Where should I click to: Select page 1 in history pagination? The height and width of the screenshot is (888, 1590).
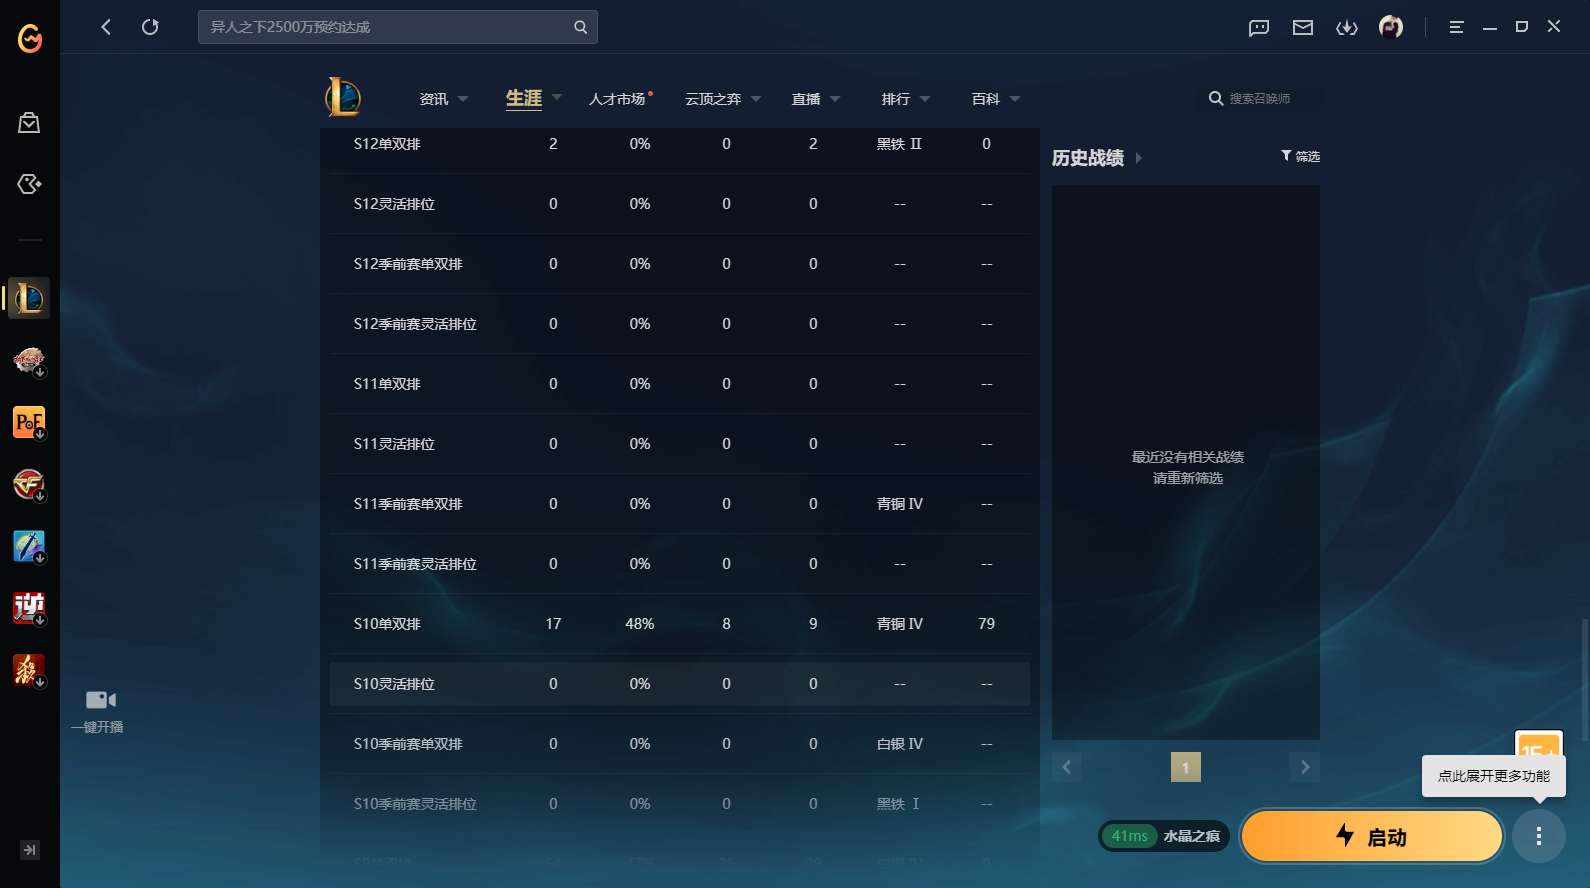1186,767
